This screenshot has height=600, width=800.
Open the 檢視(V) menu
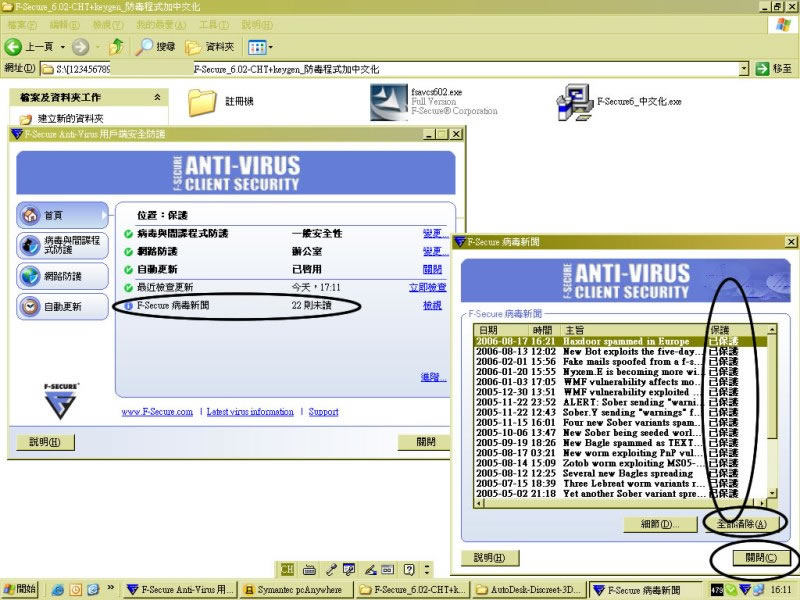click(108, 24)
